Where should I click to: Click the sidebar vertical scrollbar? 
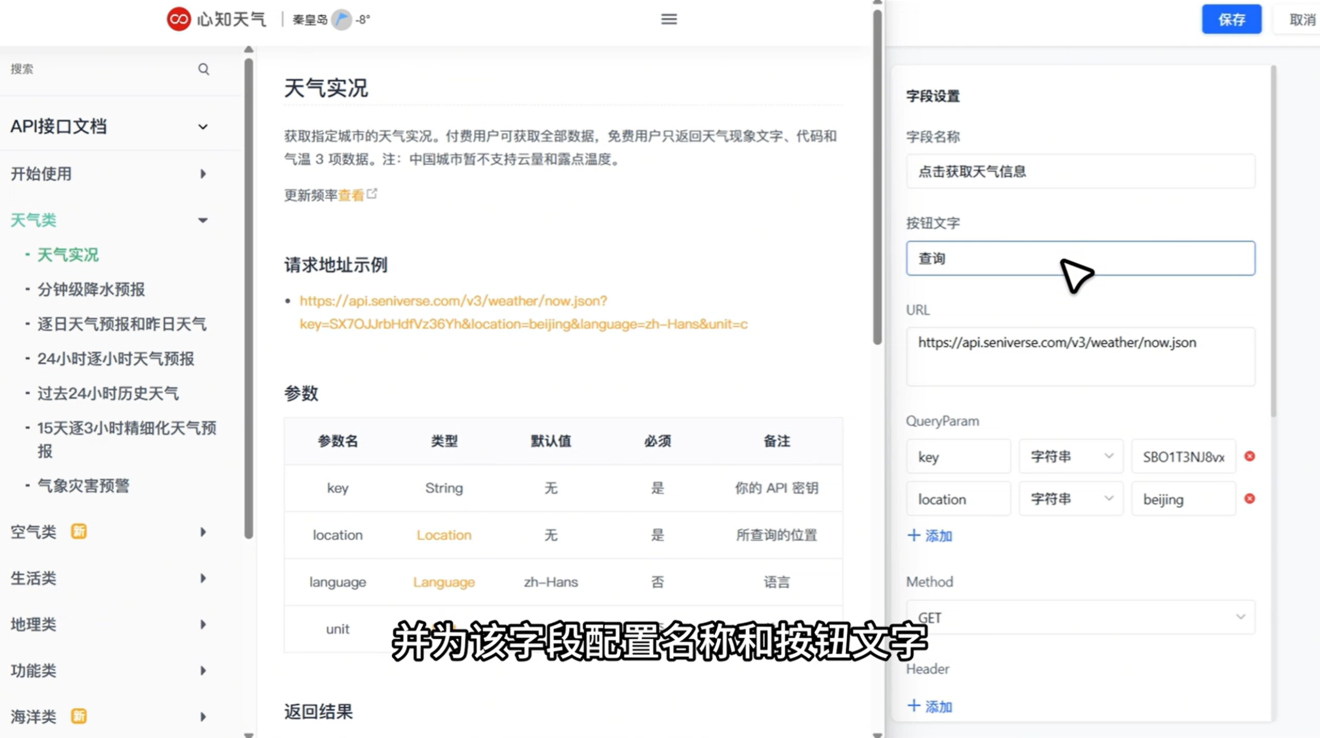point(248,300)
